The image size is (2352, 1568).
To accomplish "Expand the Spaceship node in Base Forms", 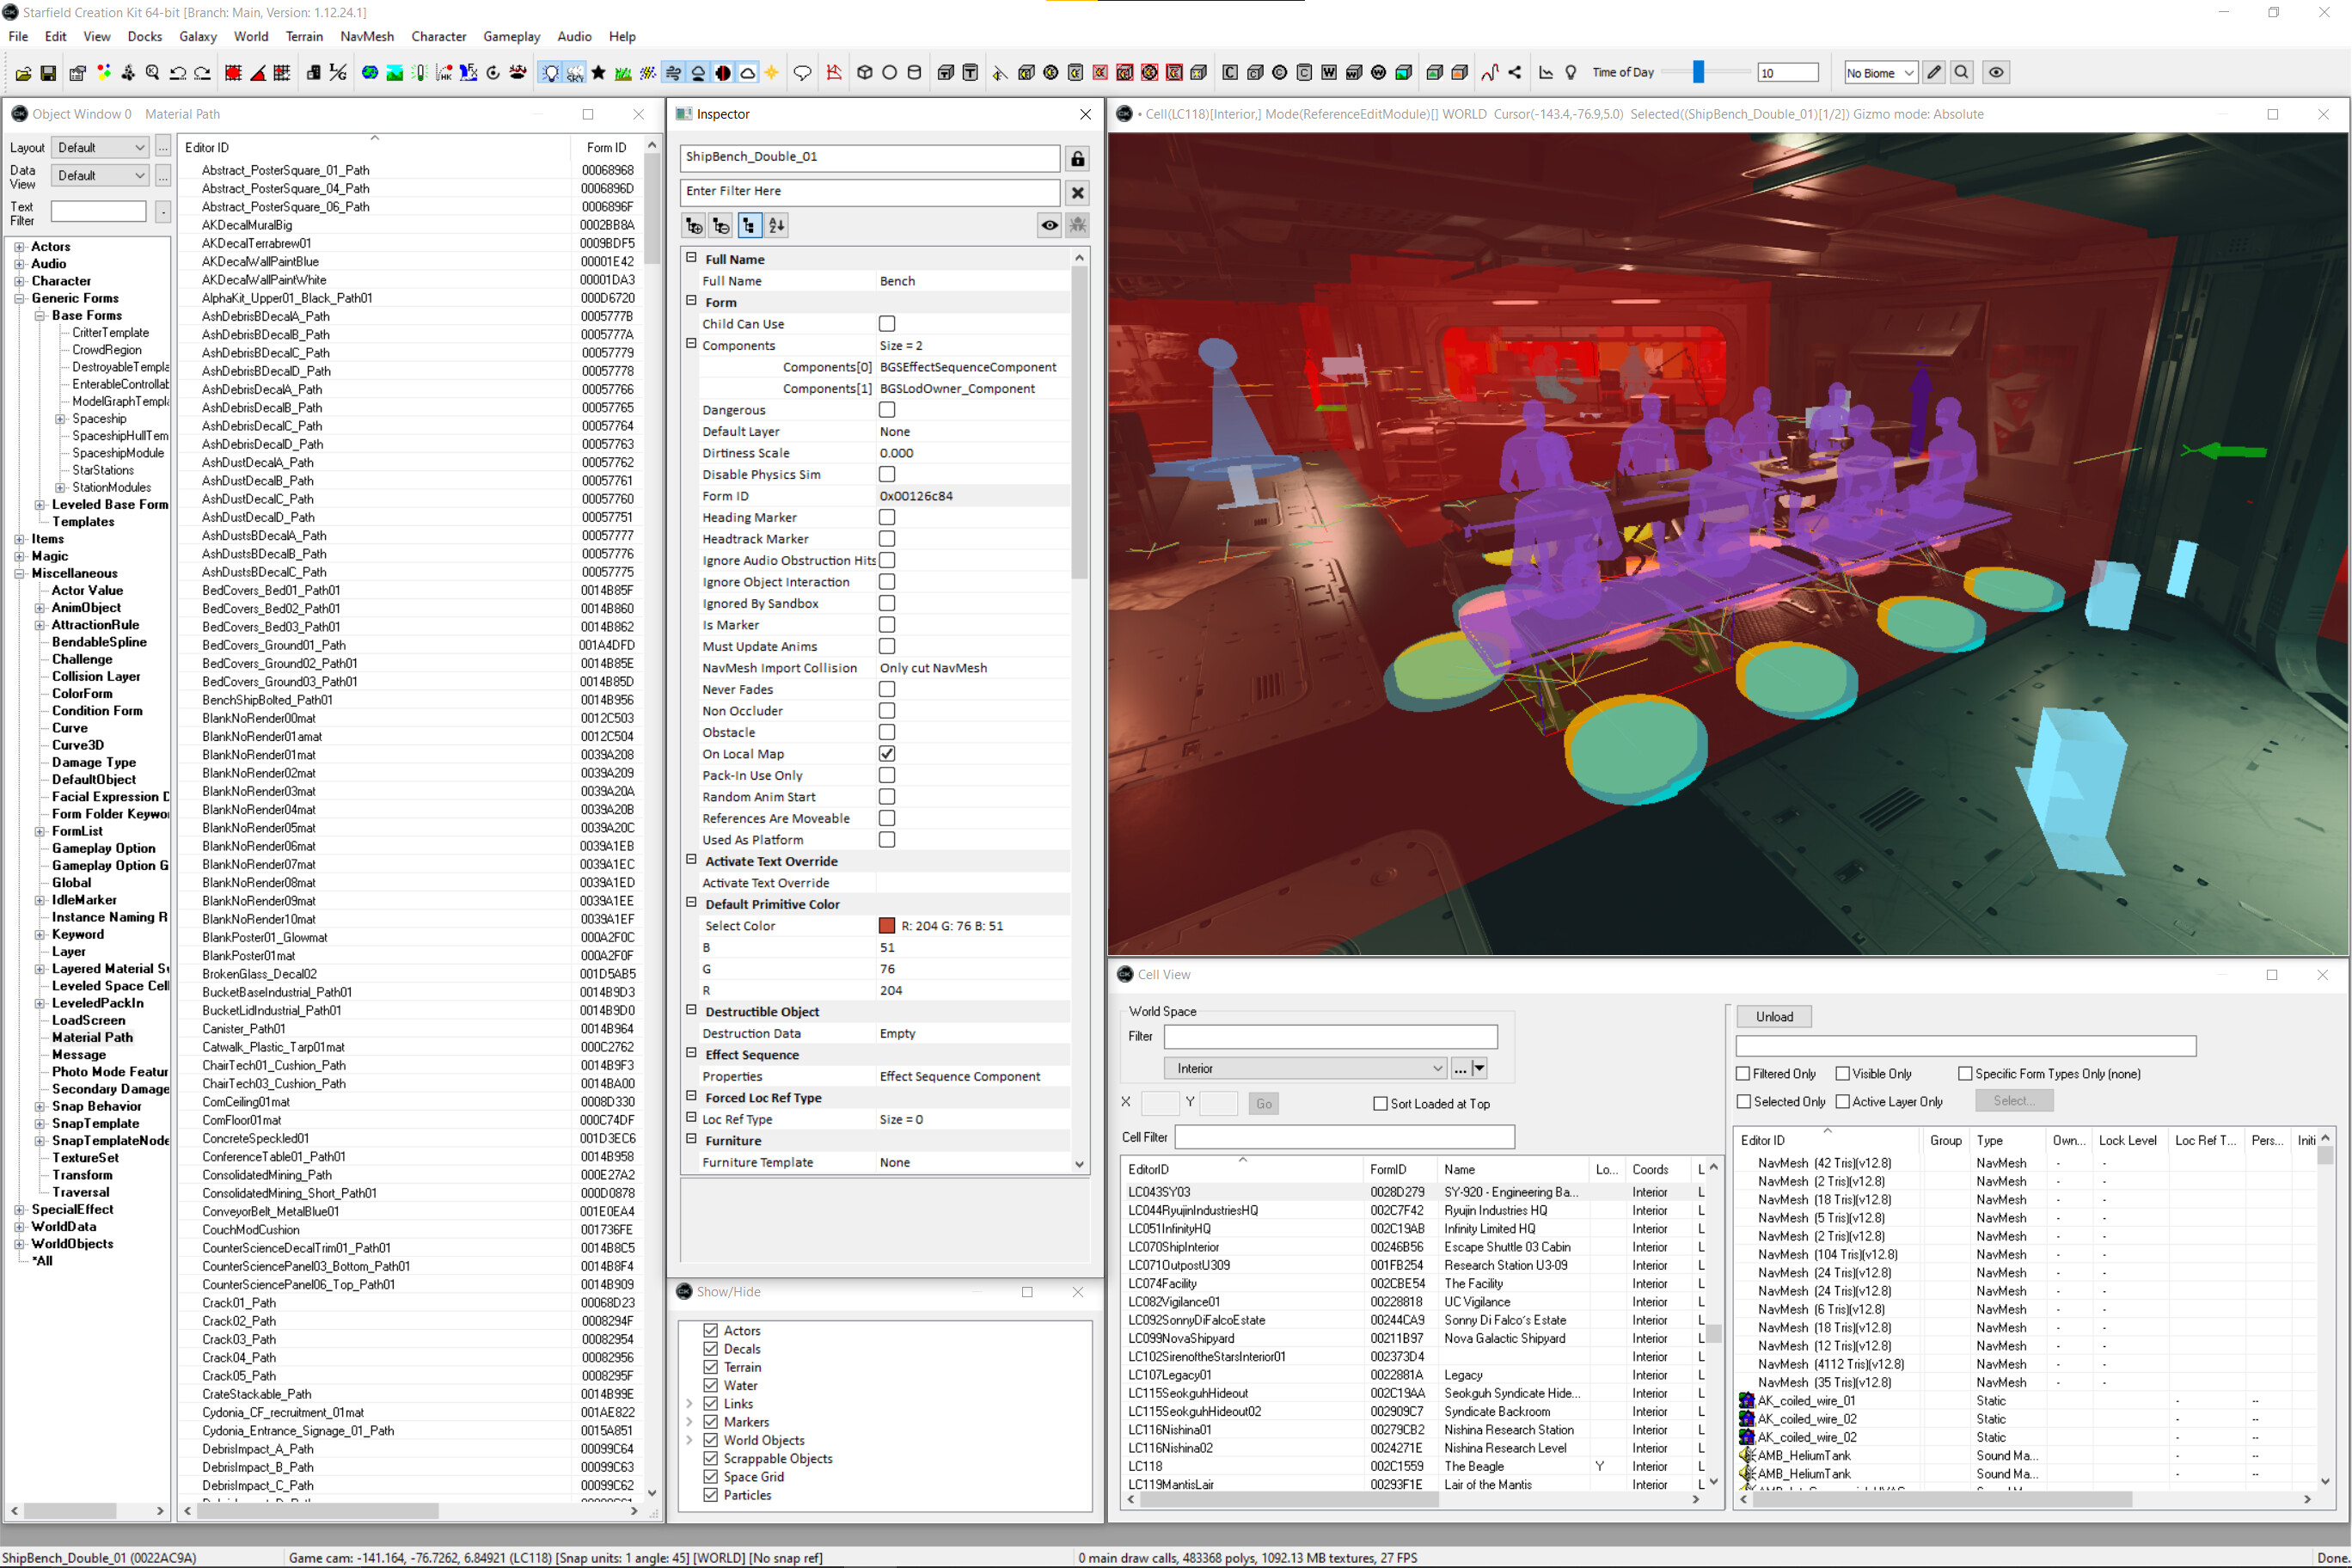I will pyautogui.click(x=61, y=418).
